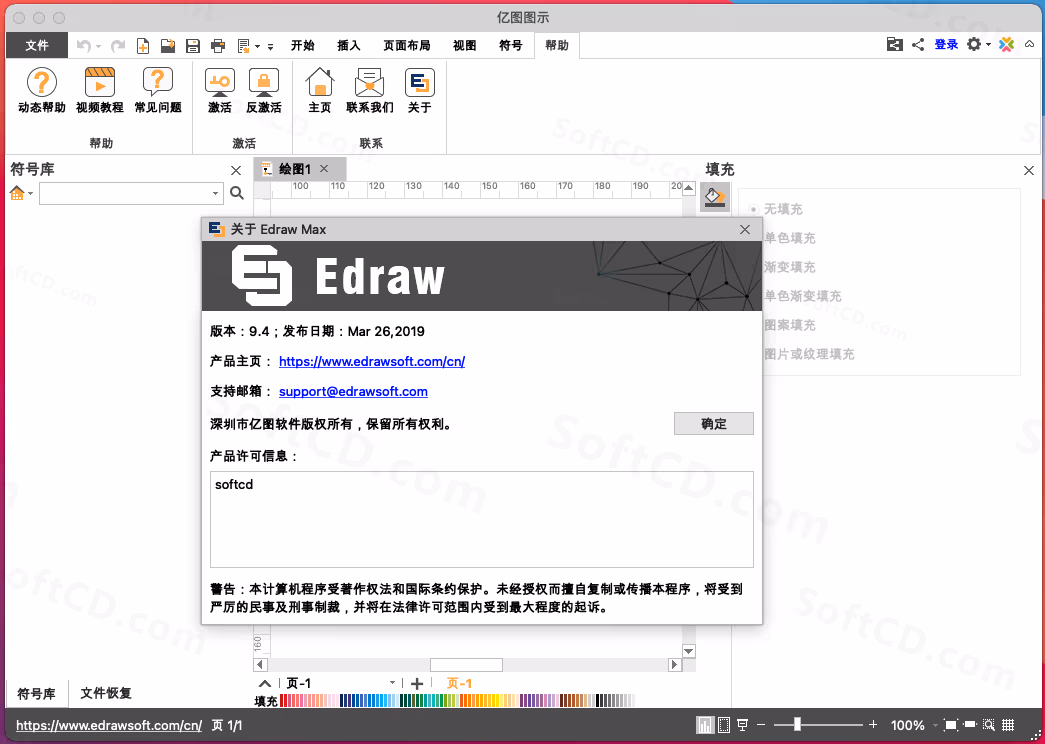Click the share icon at top right
Image resolution: width=1045 pixels, height=744 pixels.
coord(918,45)
